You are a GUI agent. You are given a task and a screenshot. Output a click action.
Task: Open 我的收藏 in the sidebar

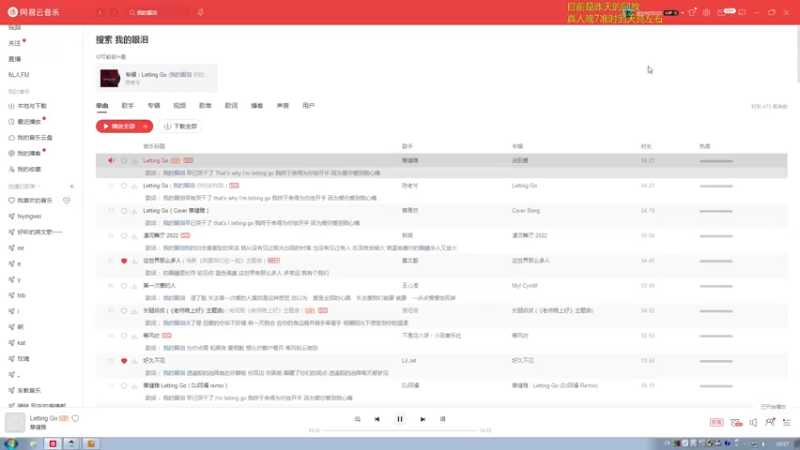(x=25, y=169)
